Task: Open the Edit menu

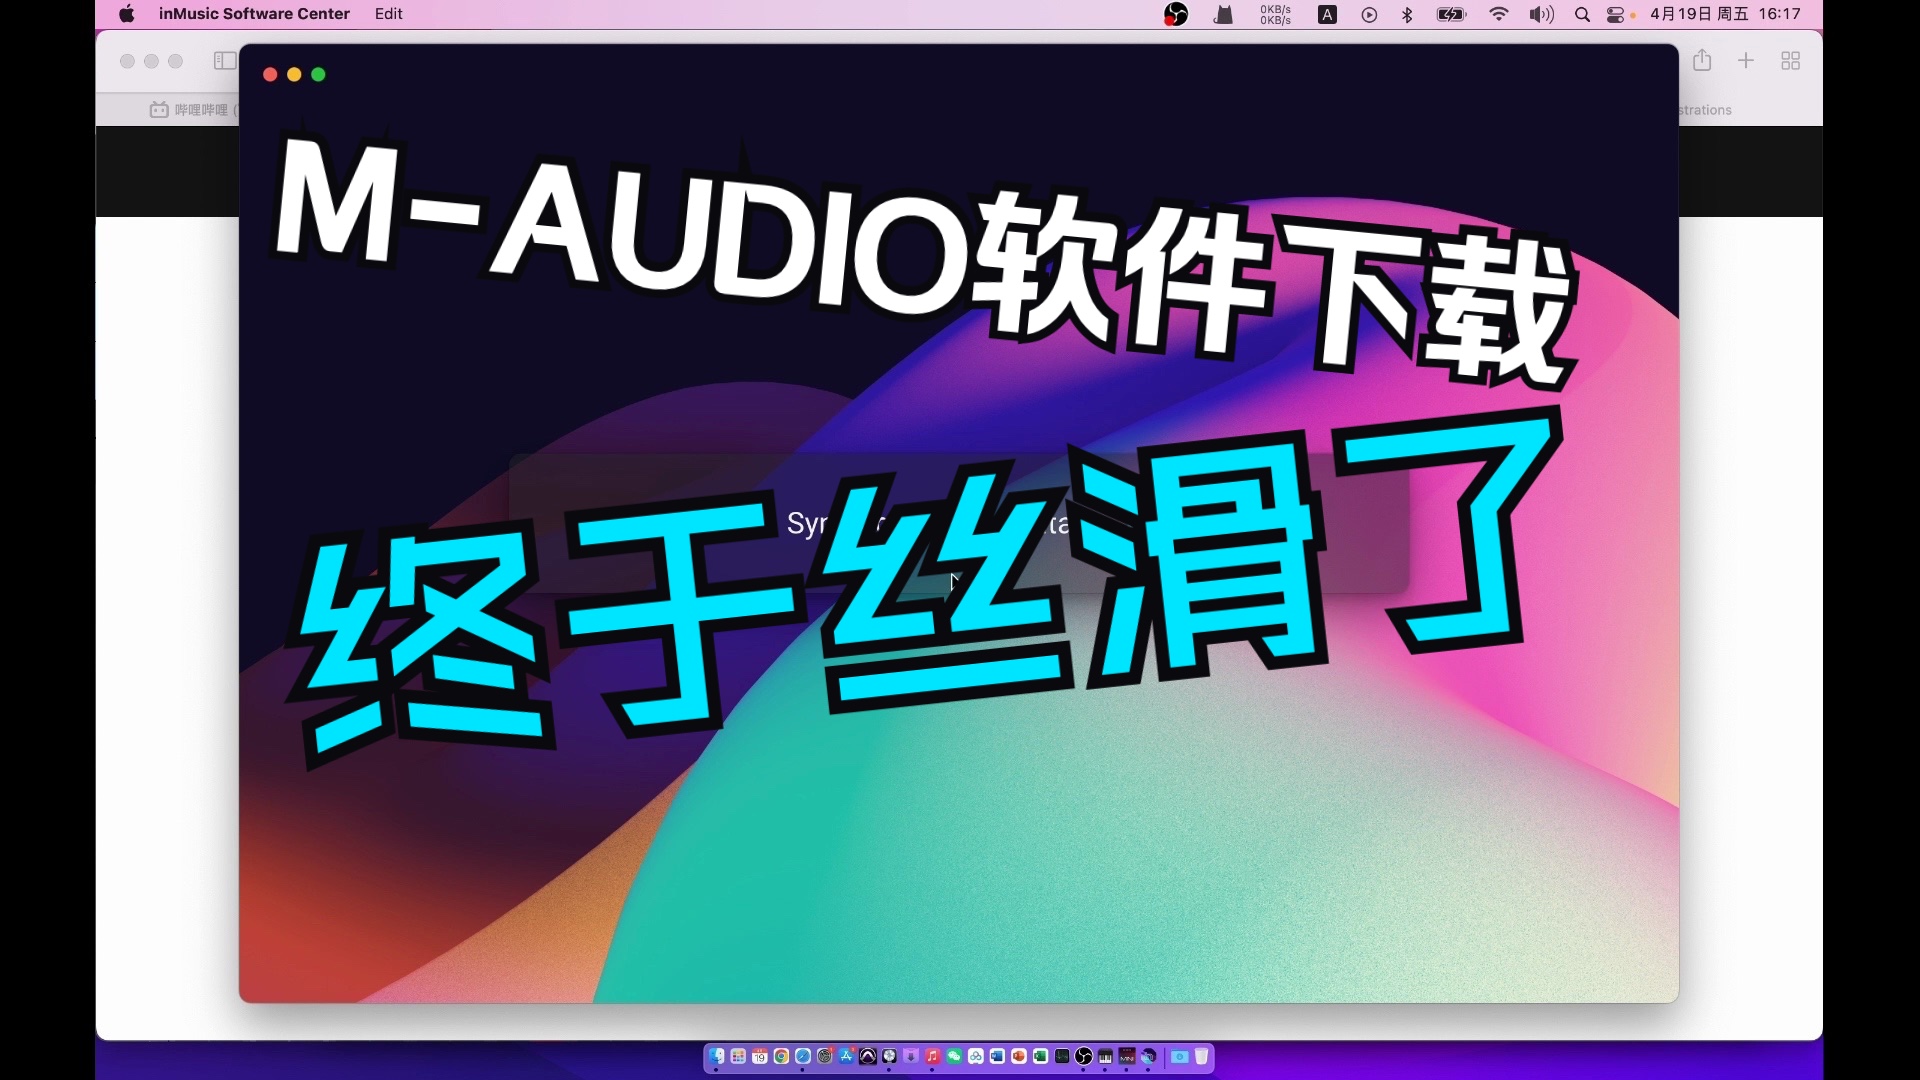Action: click(x=388, y=14)
